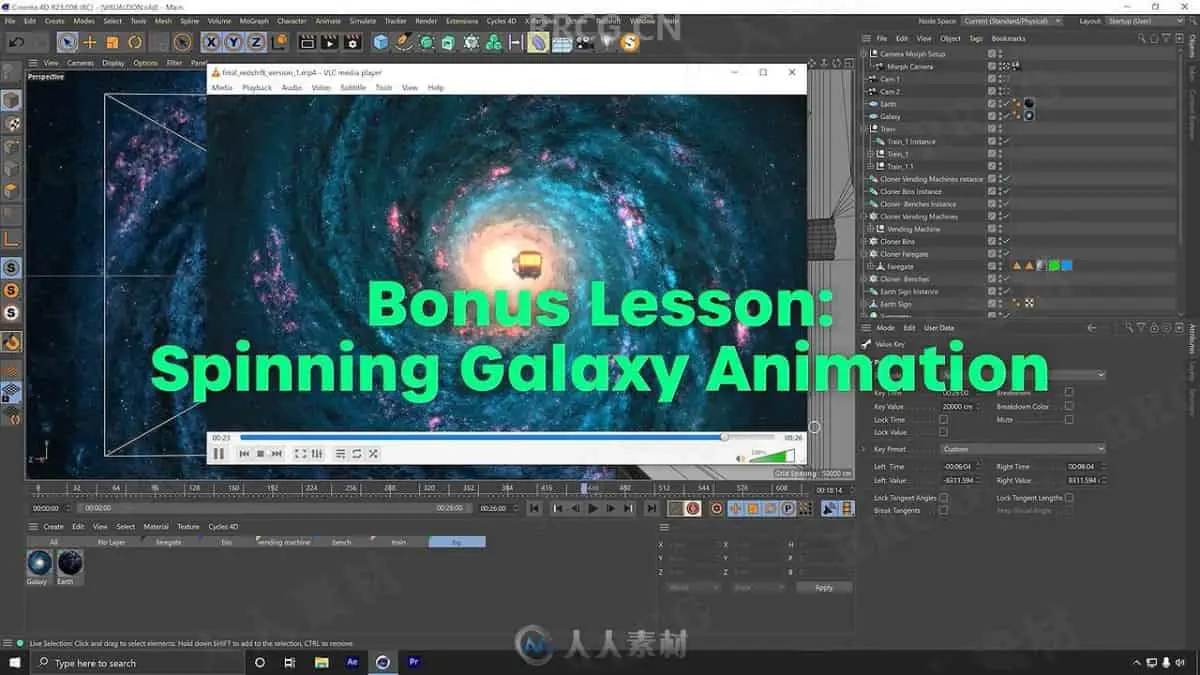Toggle VLC random shuffle button
1200x675 pixels.
pos(373,454)
